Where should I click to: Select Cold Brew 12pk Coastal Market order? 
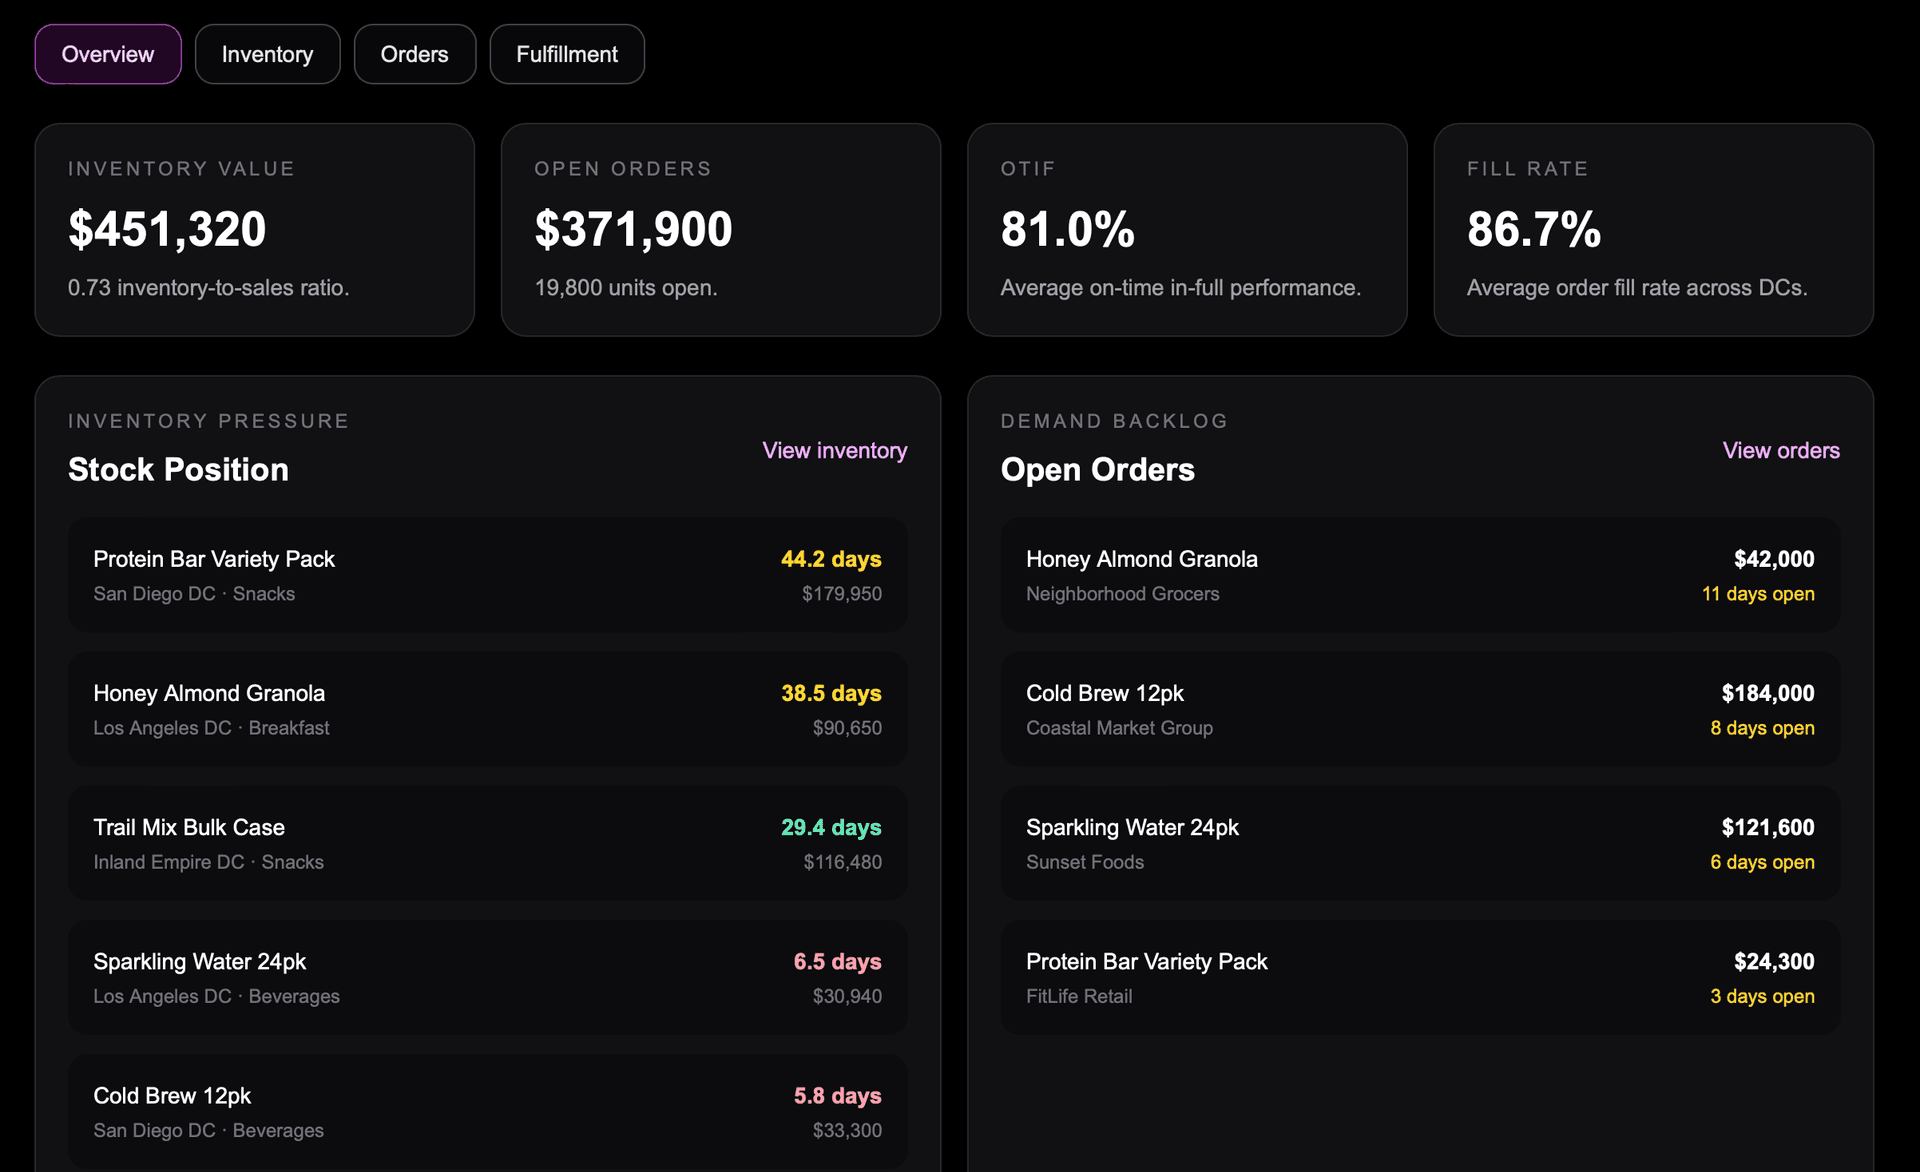tap(1420, 709)
